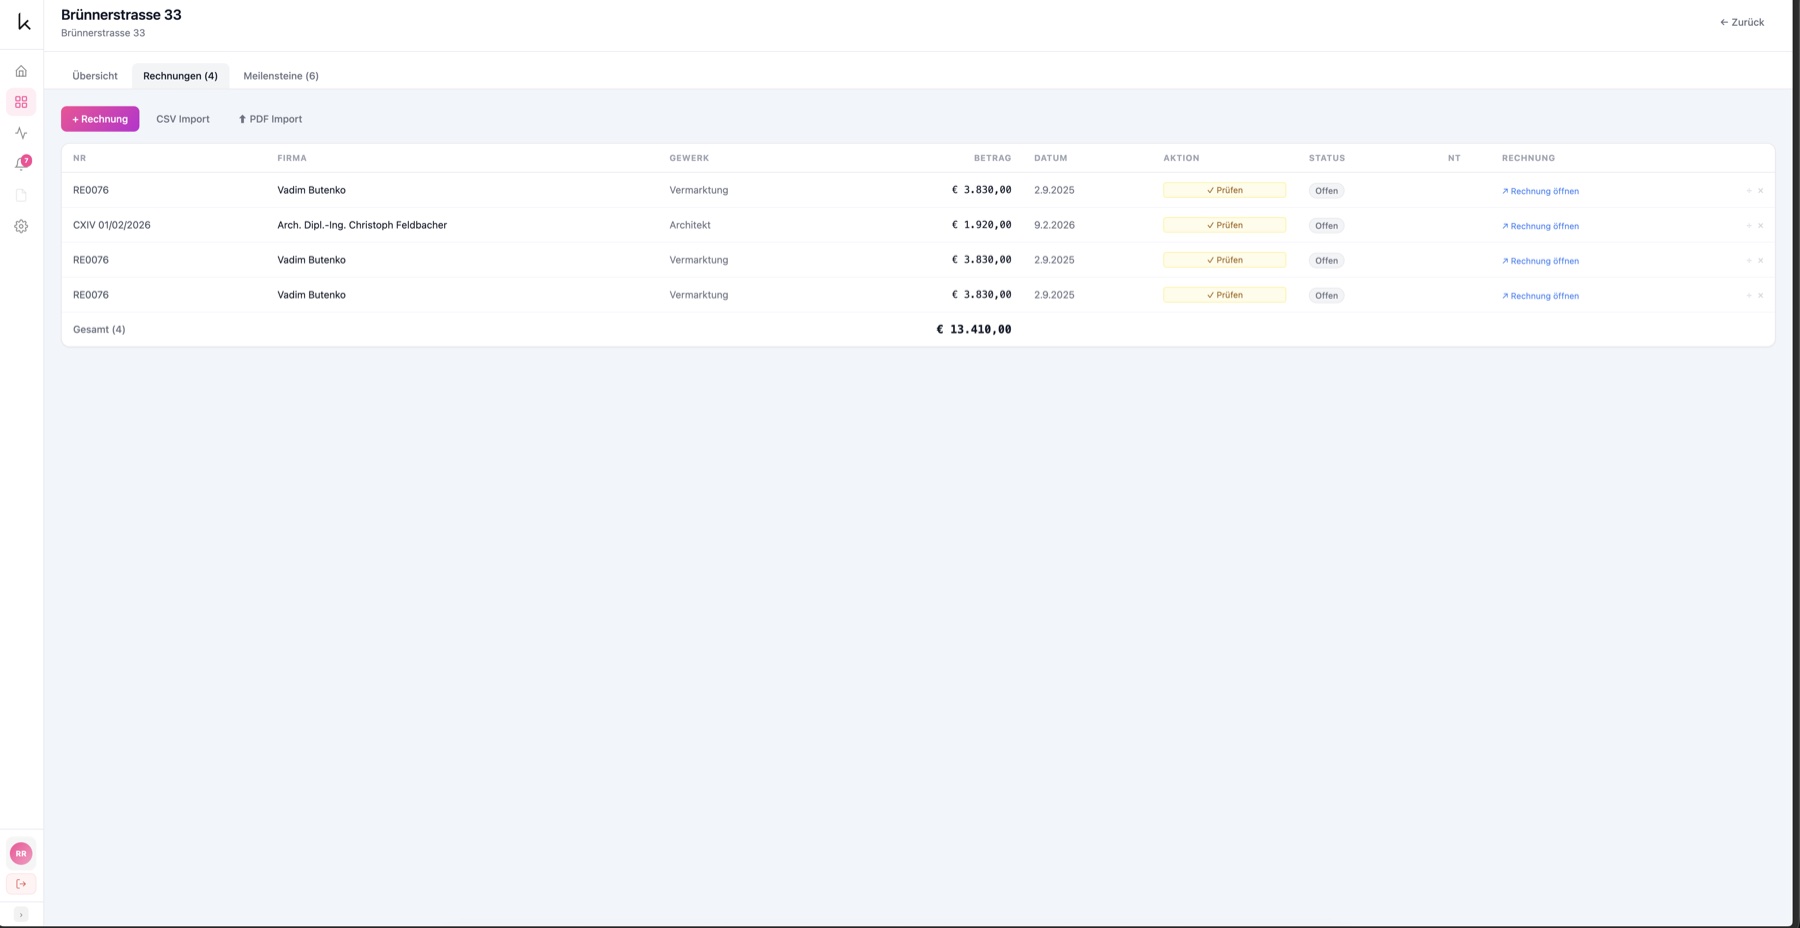Switch to the Übersicht tab
Screen dimensions: 1800x928
(95, 76)
